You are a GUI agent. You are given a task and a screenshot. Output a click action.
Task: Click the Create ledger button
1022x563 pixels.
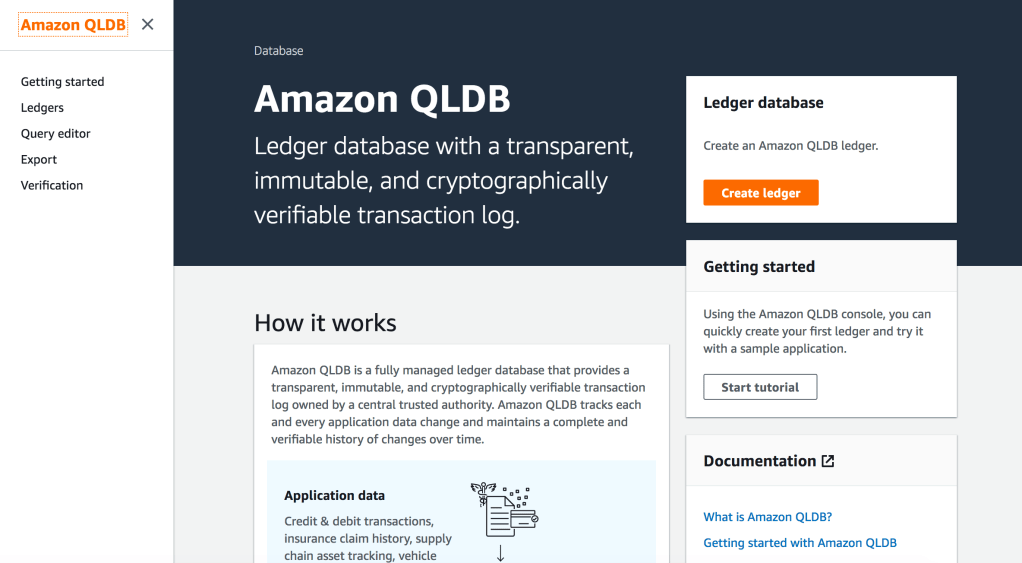pos(761,193)
